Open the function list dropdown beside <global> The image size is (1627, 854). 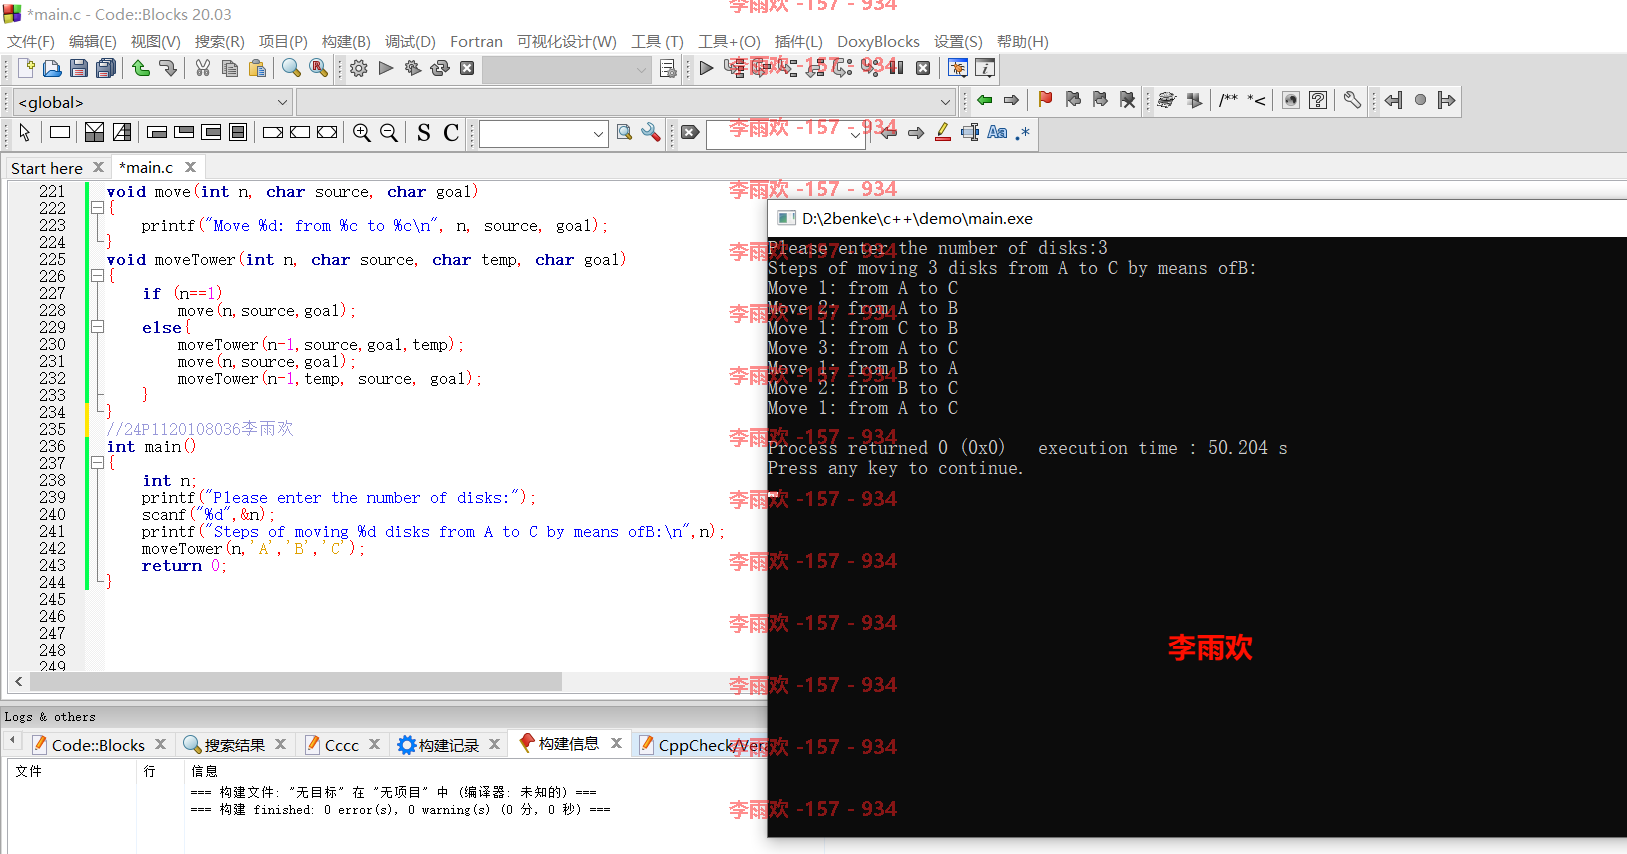pyautogui.click(x=626, y=102)
